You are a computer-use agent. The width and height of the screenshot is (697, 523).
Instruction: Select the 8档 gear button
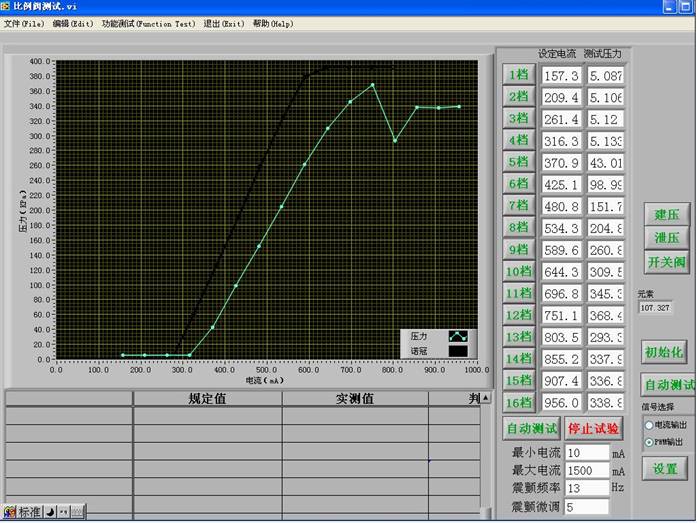(x=518, y=228)
